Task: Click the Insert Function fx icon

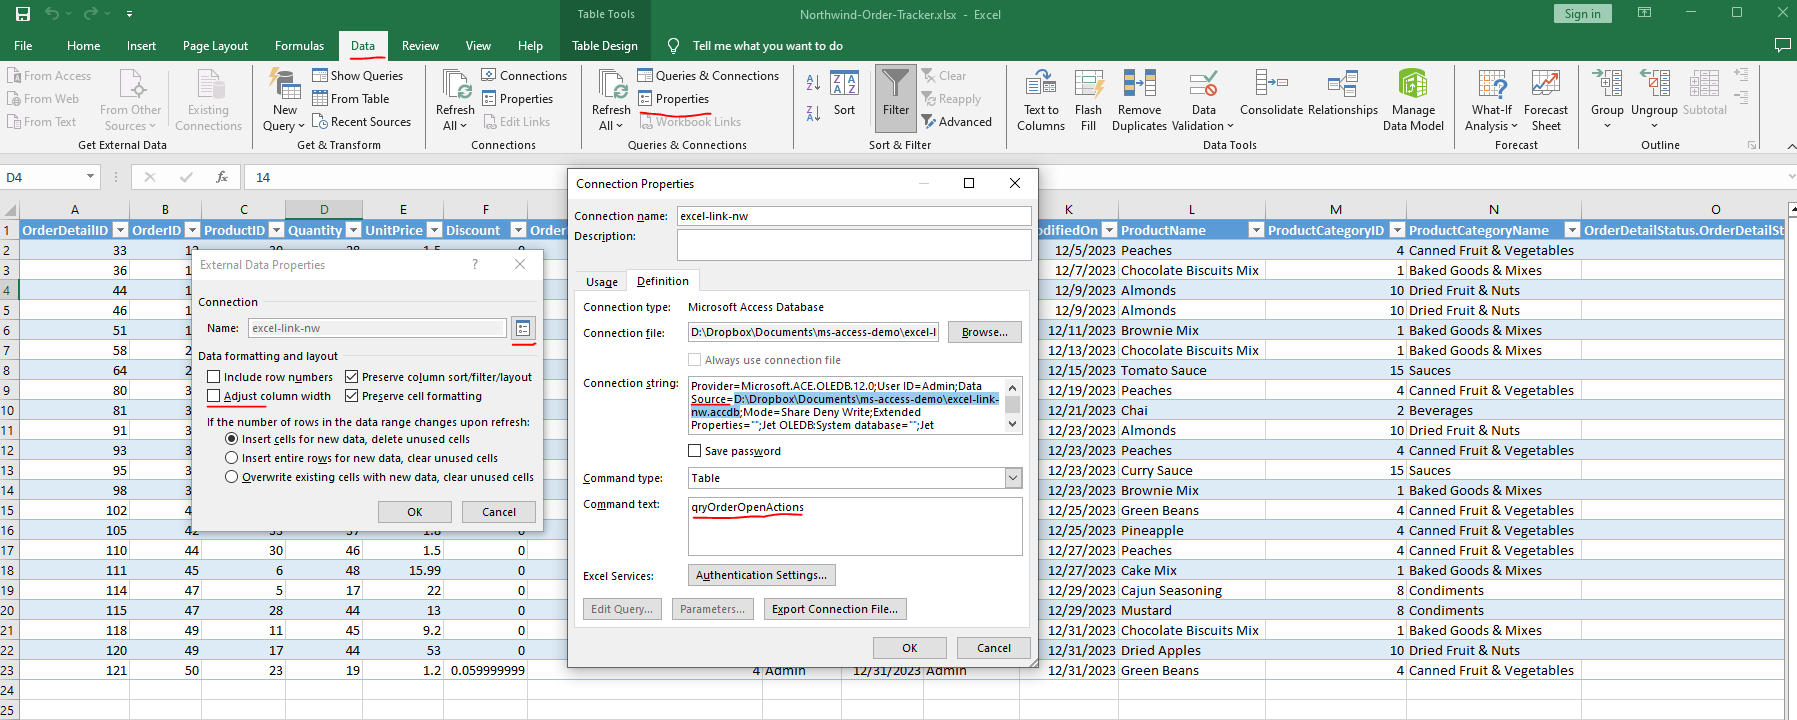Action: [x=222, y=177]
